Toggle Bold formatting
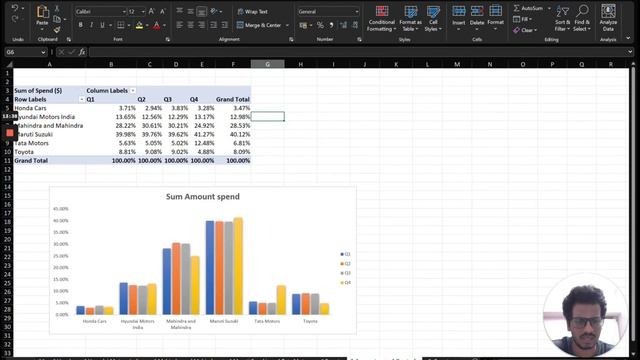The height and width of the screenshot is (360, 640). click(80, 25)
